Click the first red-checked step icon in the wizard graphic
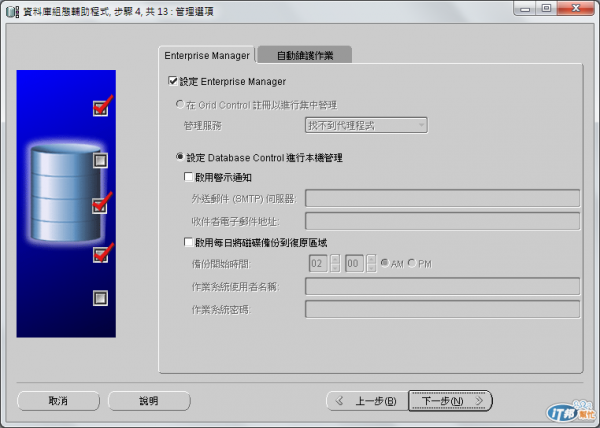The height and width of the screenshot is (428, 600). [x=101, y=108]
